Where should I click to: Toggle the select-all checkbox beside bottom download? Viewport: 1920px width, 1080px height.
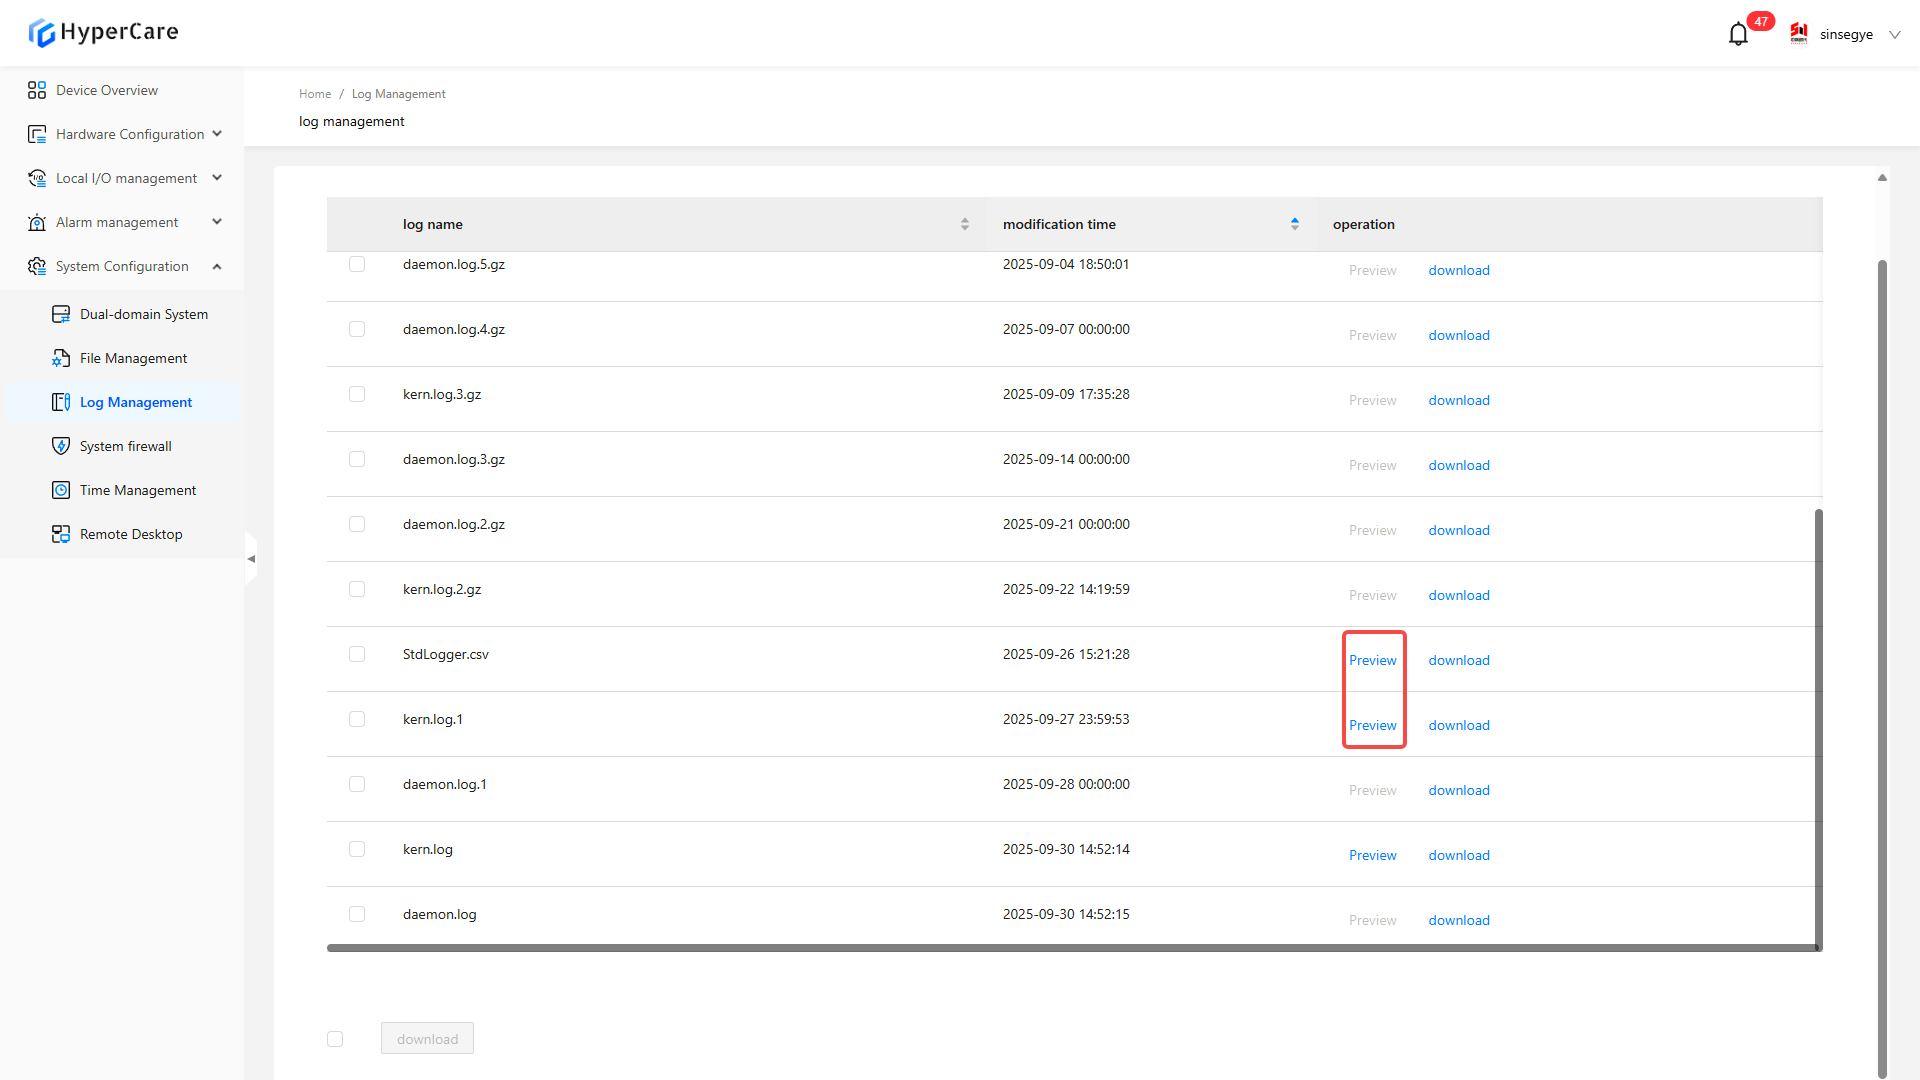point(335,1039)
